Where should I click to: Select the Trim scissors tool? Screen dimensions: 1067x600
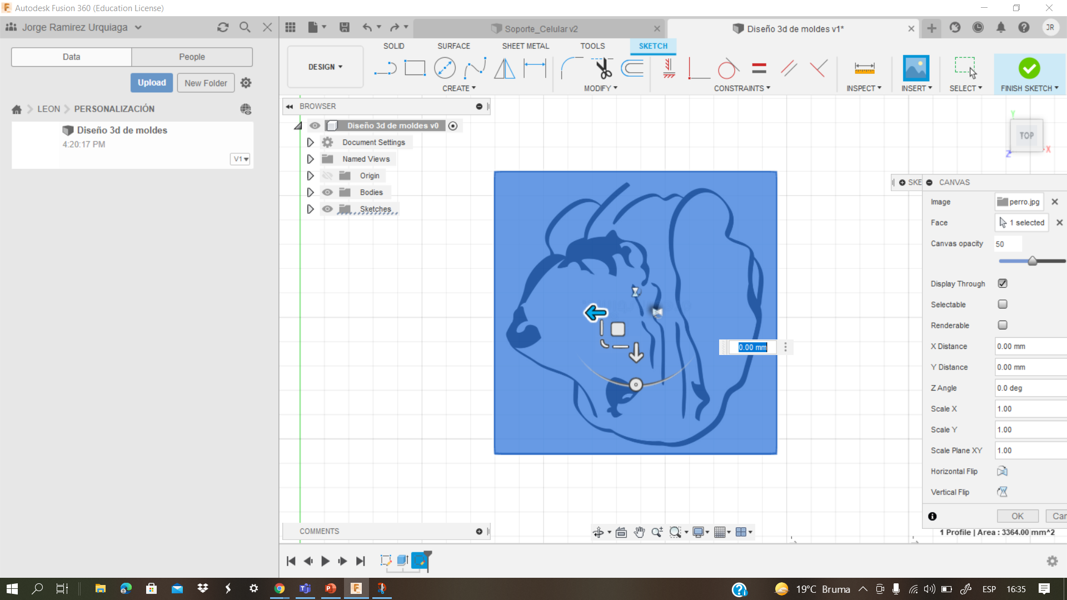603,68
